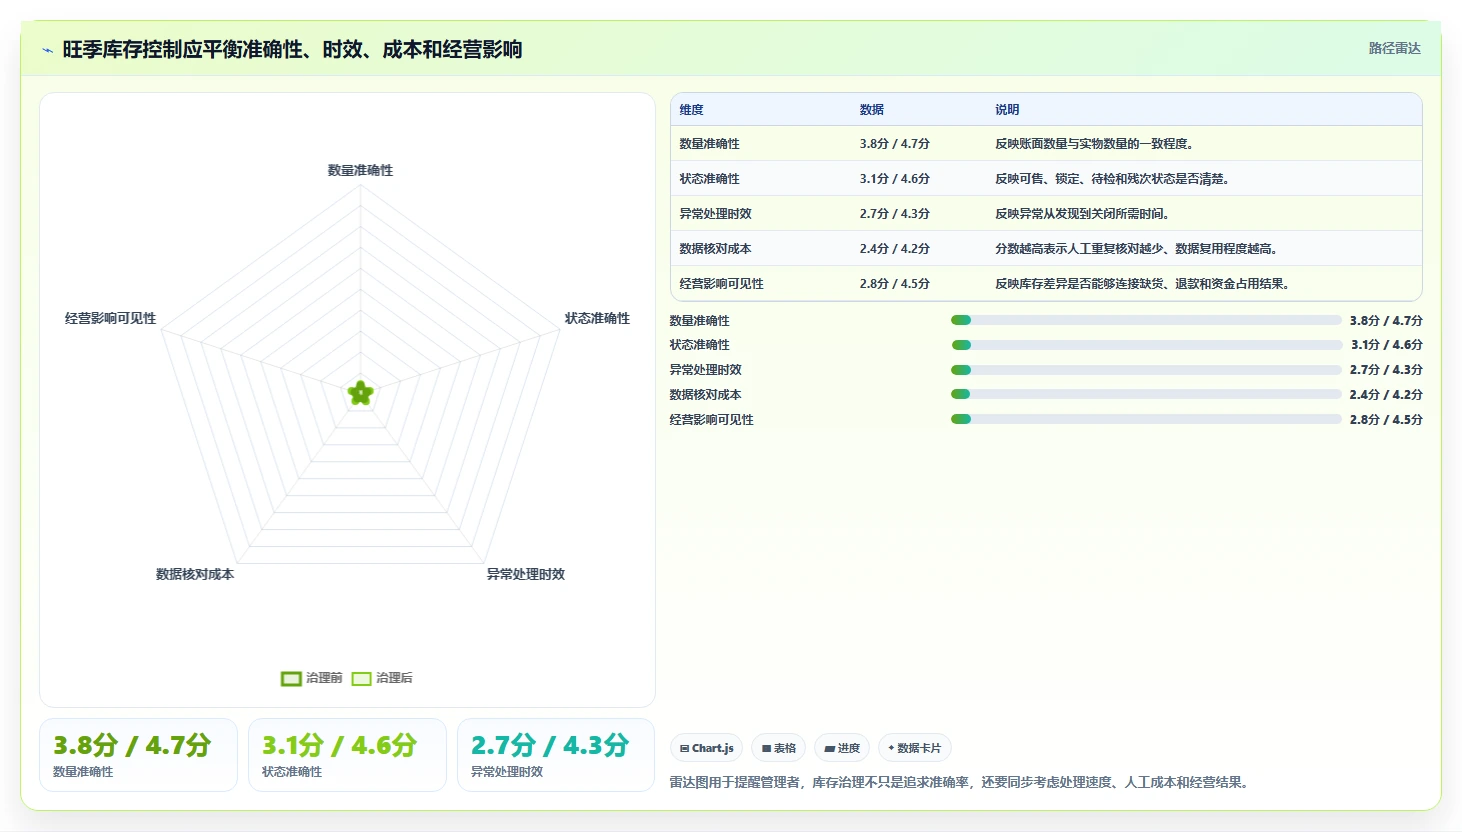Click table value 3.8分 / 4.7分
This screenshot has width=1462, height=832.
[x=894, y=144]
